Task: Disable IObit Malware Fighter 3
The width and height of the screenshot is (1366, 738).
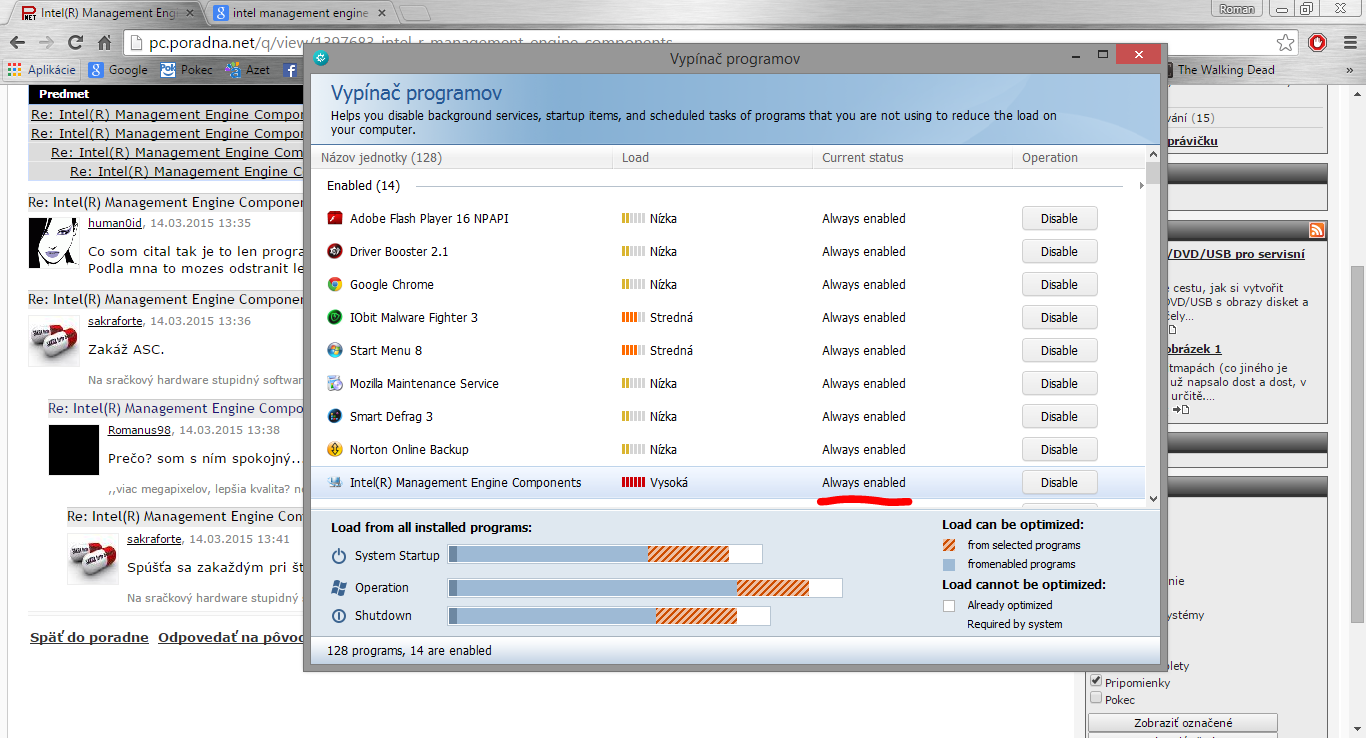Action: point(1059,317)
